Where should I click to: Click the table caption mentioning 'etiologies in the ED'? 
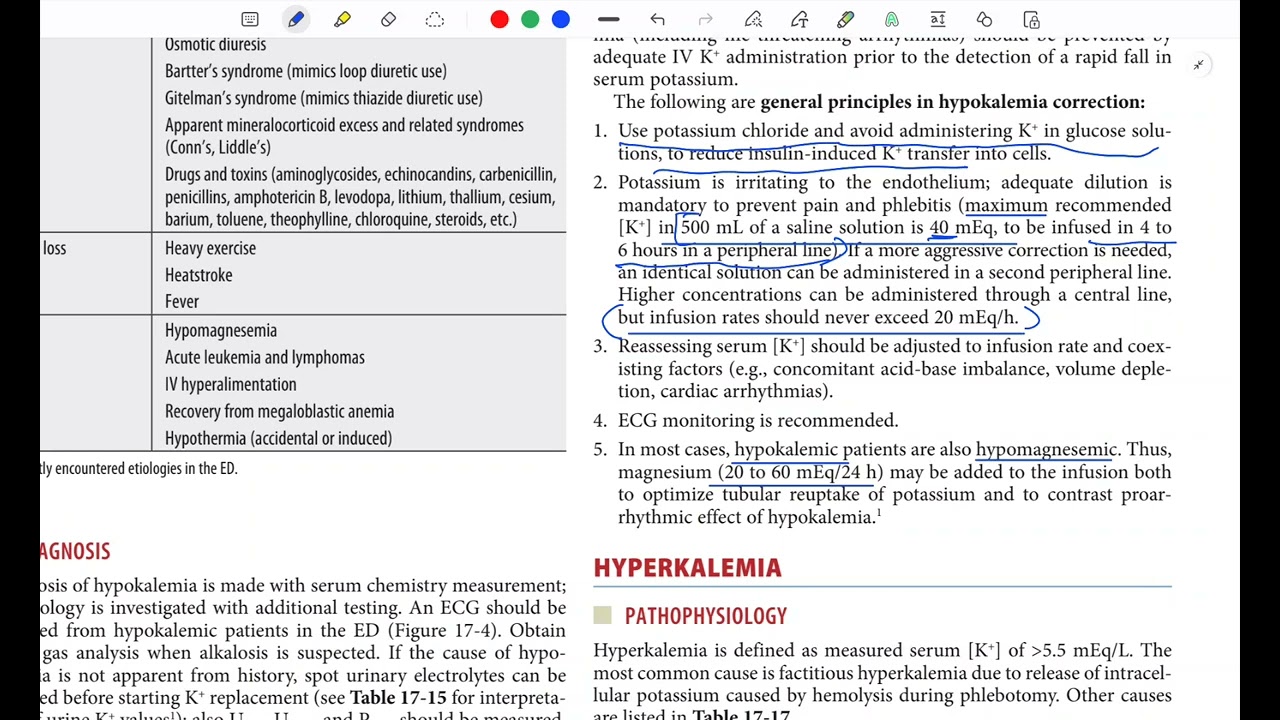[138, 468]
